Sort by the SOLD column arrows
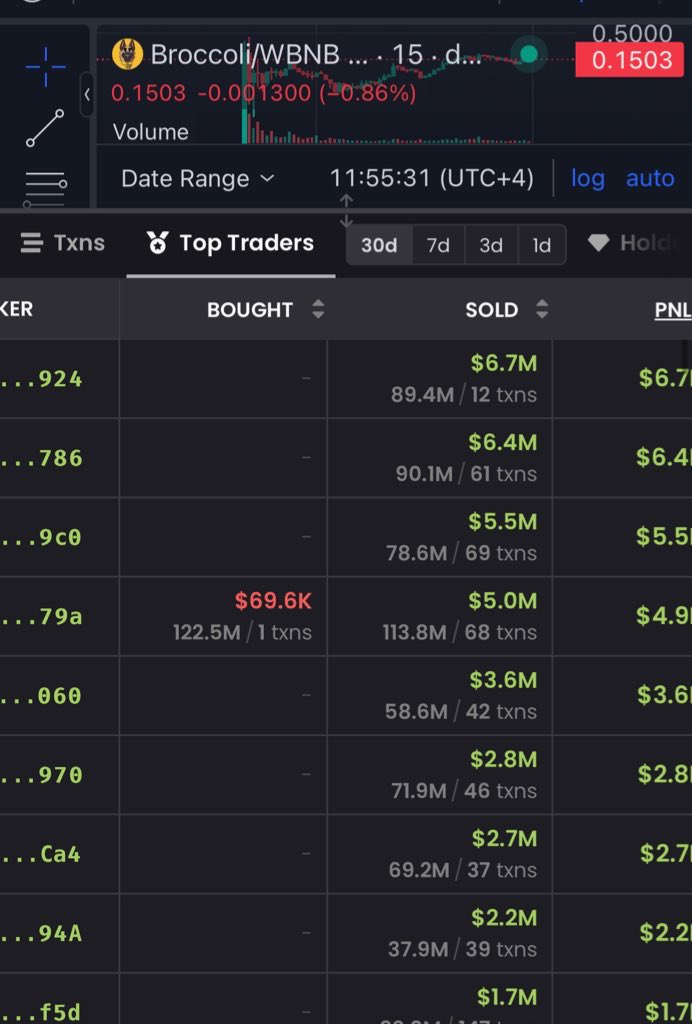The height and width of the screenshot is (1024, 692). click(542, 309)
